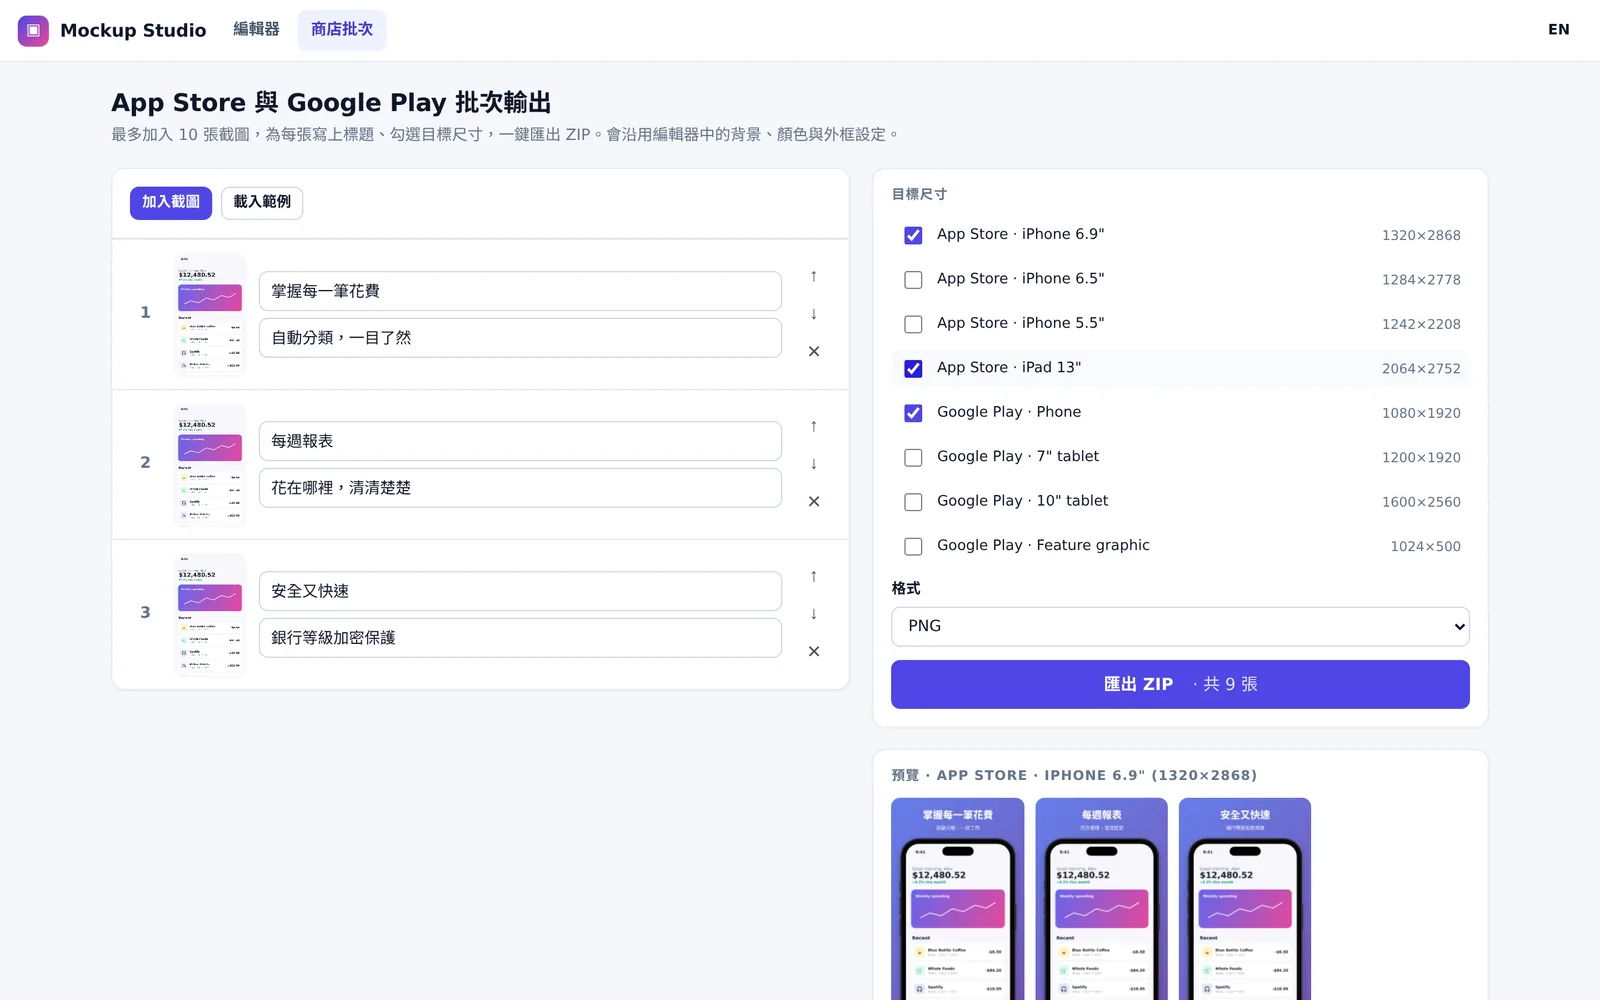Check App Store iPhone 6.5" size

pos(913,280)
